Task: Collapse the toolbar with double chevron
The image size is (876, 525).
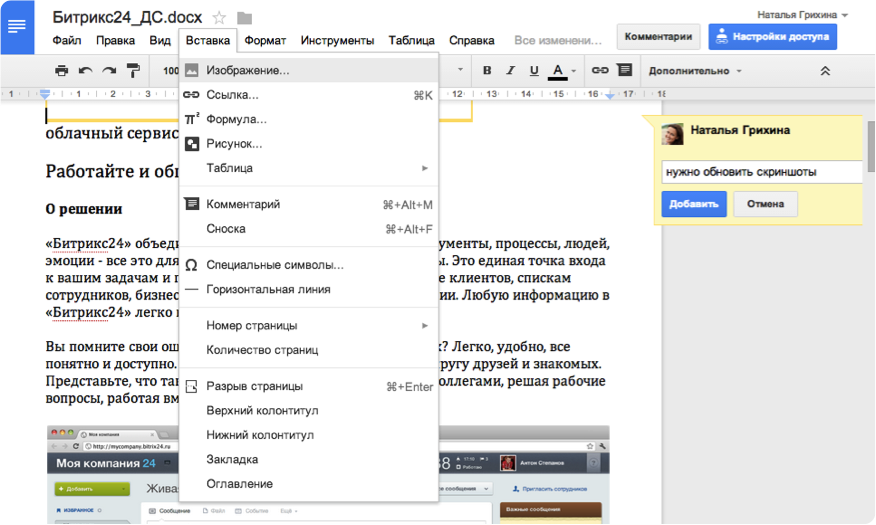Action: coord(825,71)
